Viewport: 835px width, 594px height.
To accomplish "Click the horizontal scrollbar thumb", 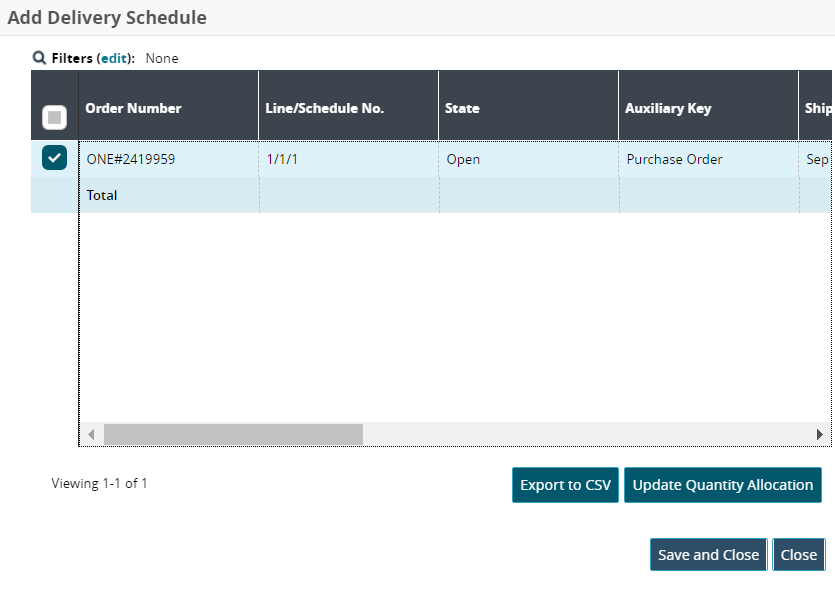I will click(x=233, y=434).
